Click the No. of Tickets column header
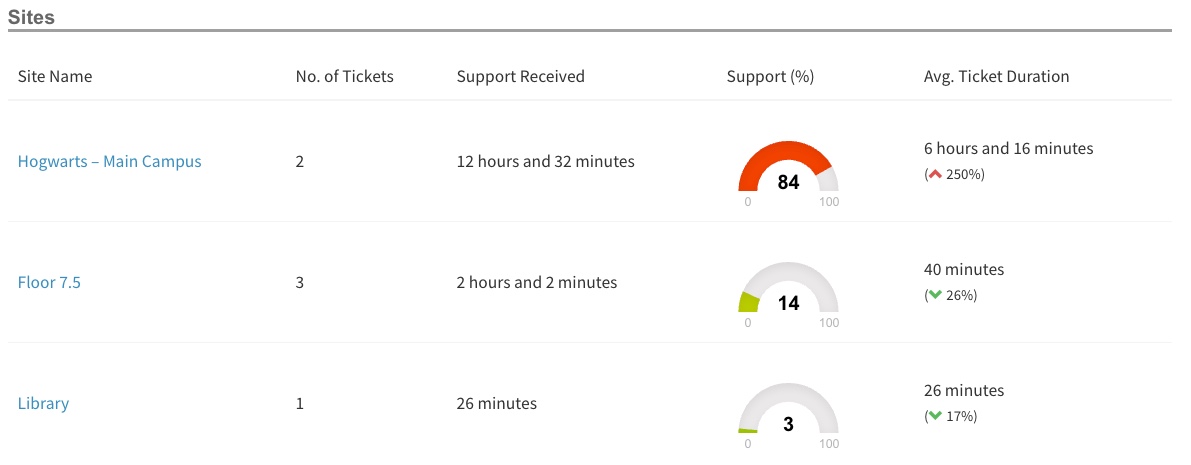This screenshot has height=465, width=1191. 345,76
